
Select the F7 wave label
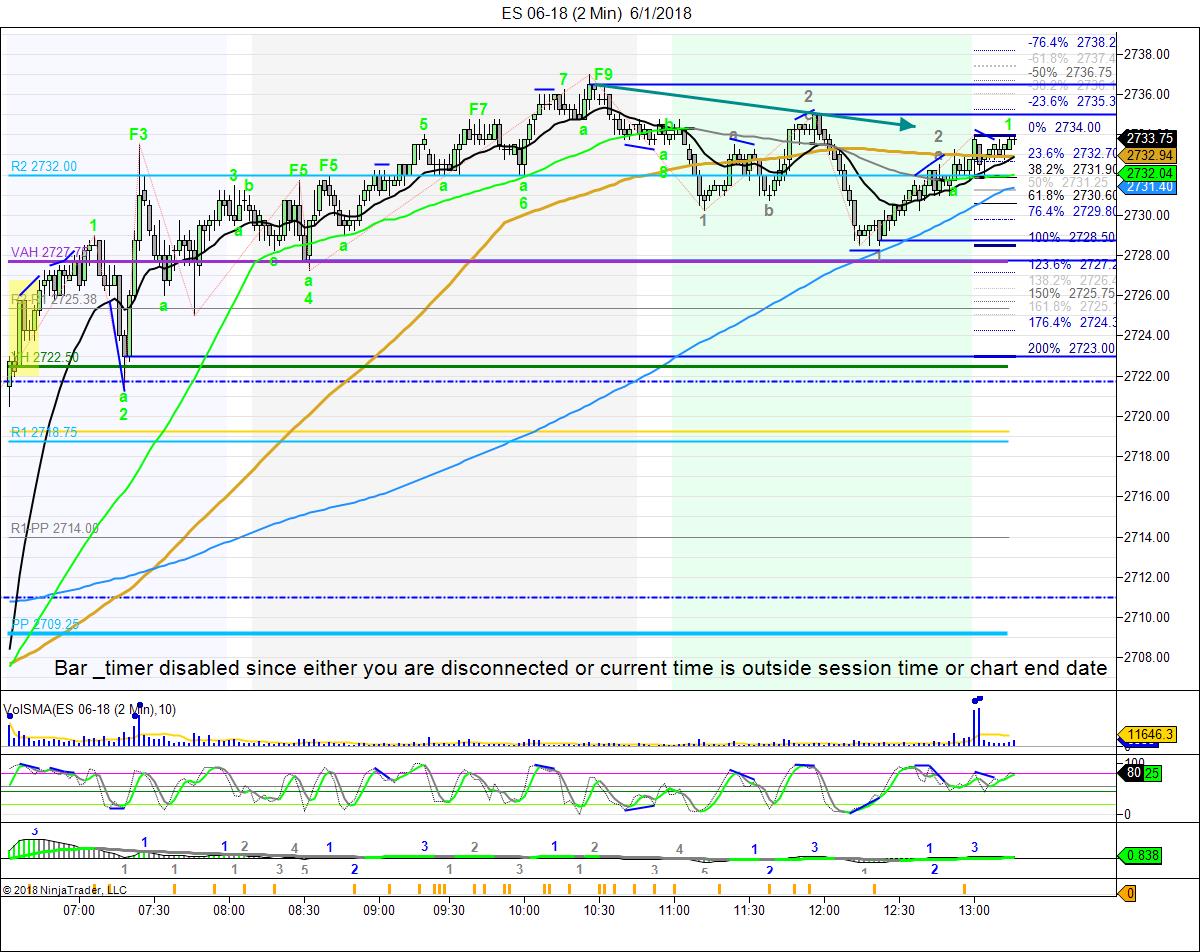coord(478,109)
